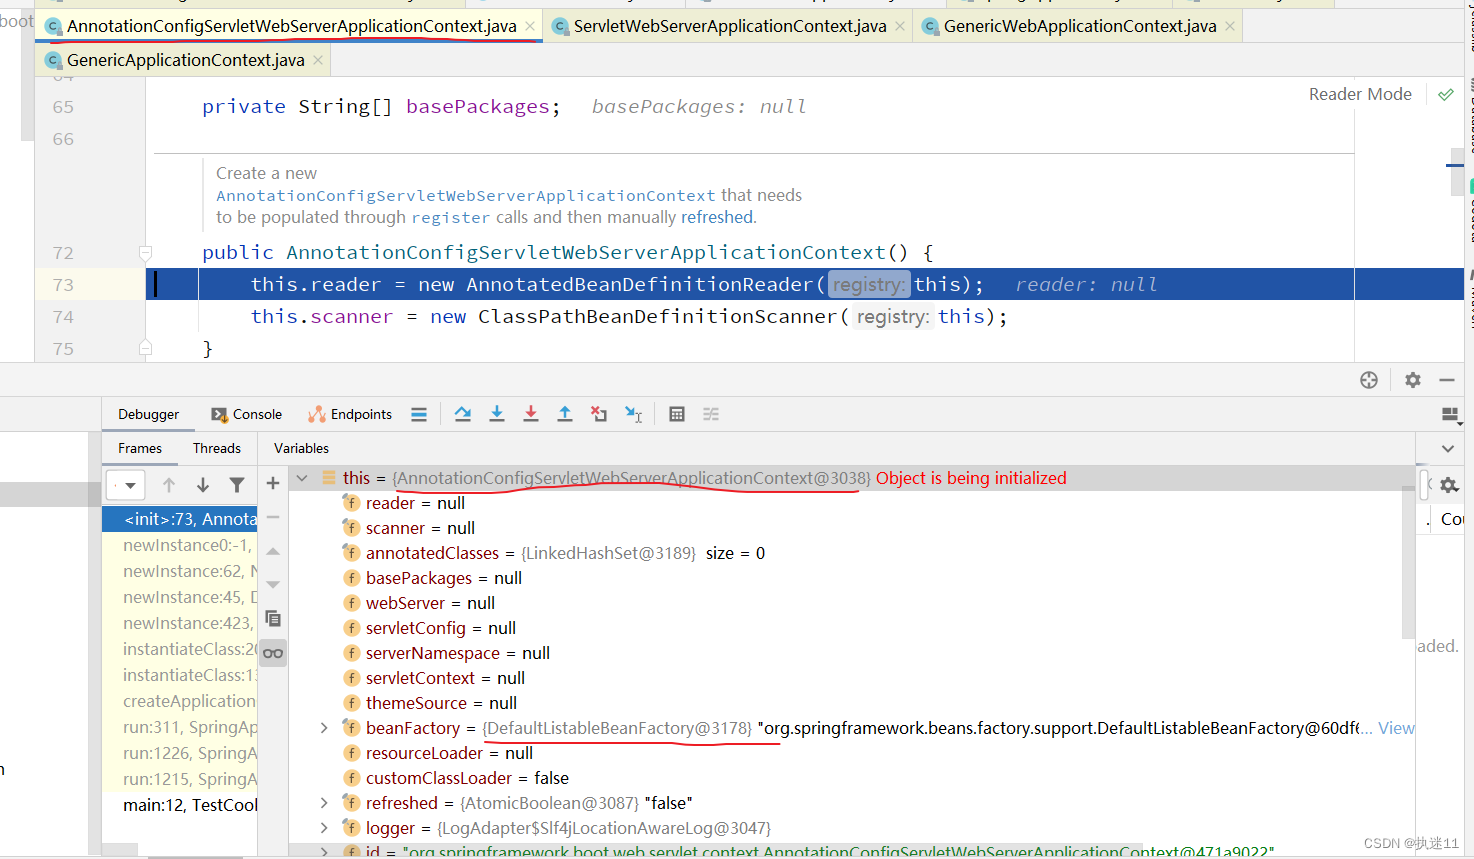Toggle fold marker at line 75
The image size is (1474, 859).
point(145,348)
